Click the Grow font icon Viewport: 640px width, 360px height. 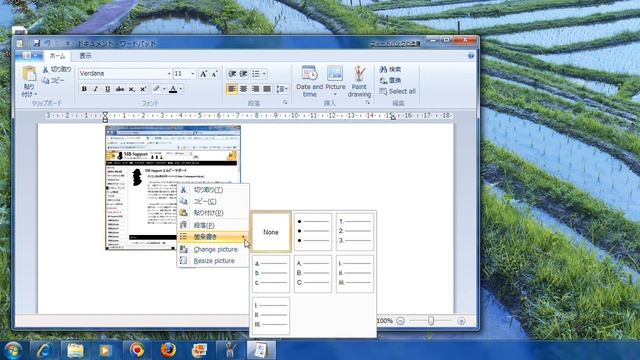coord(203,73)
